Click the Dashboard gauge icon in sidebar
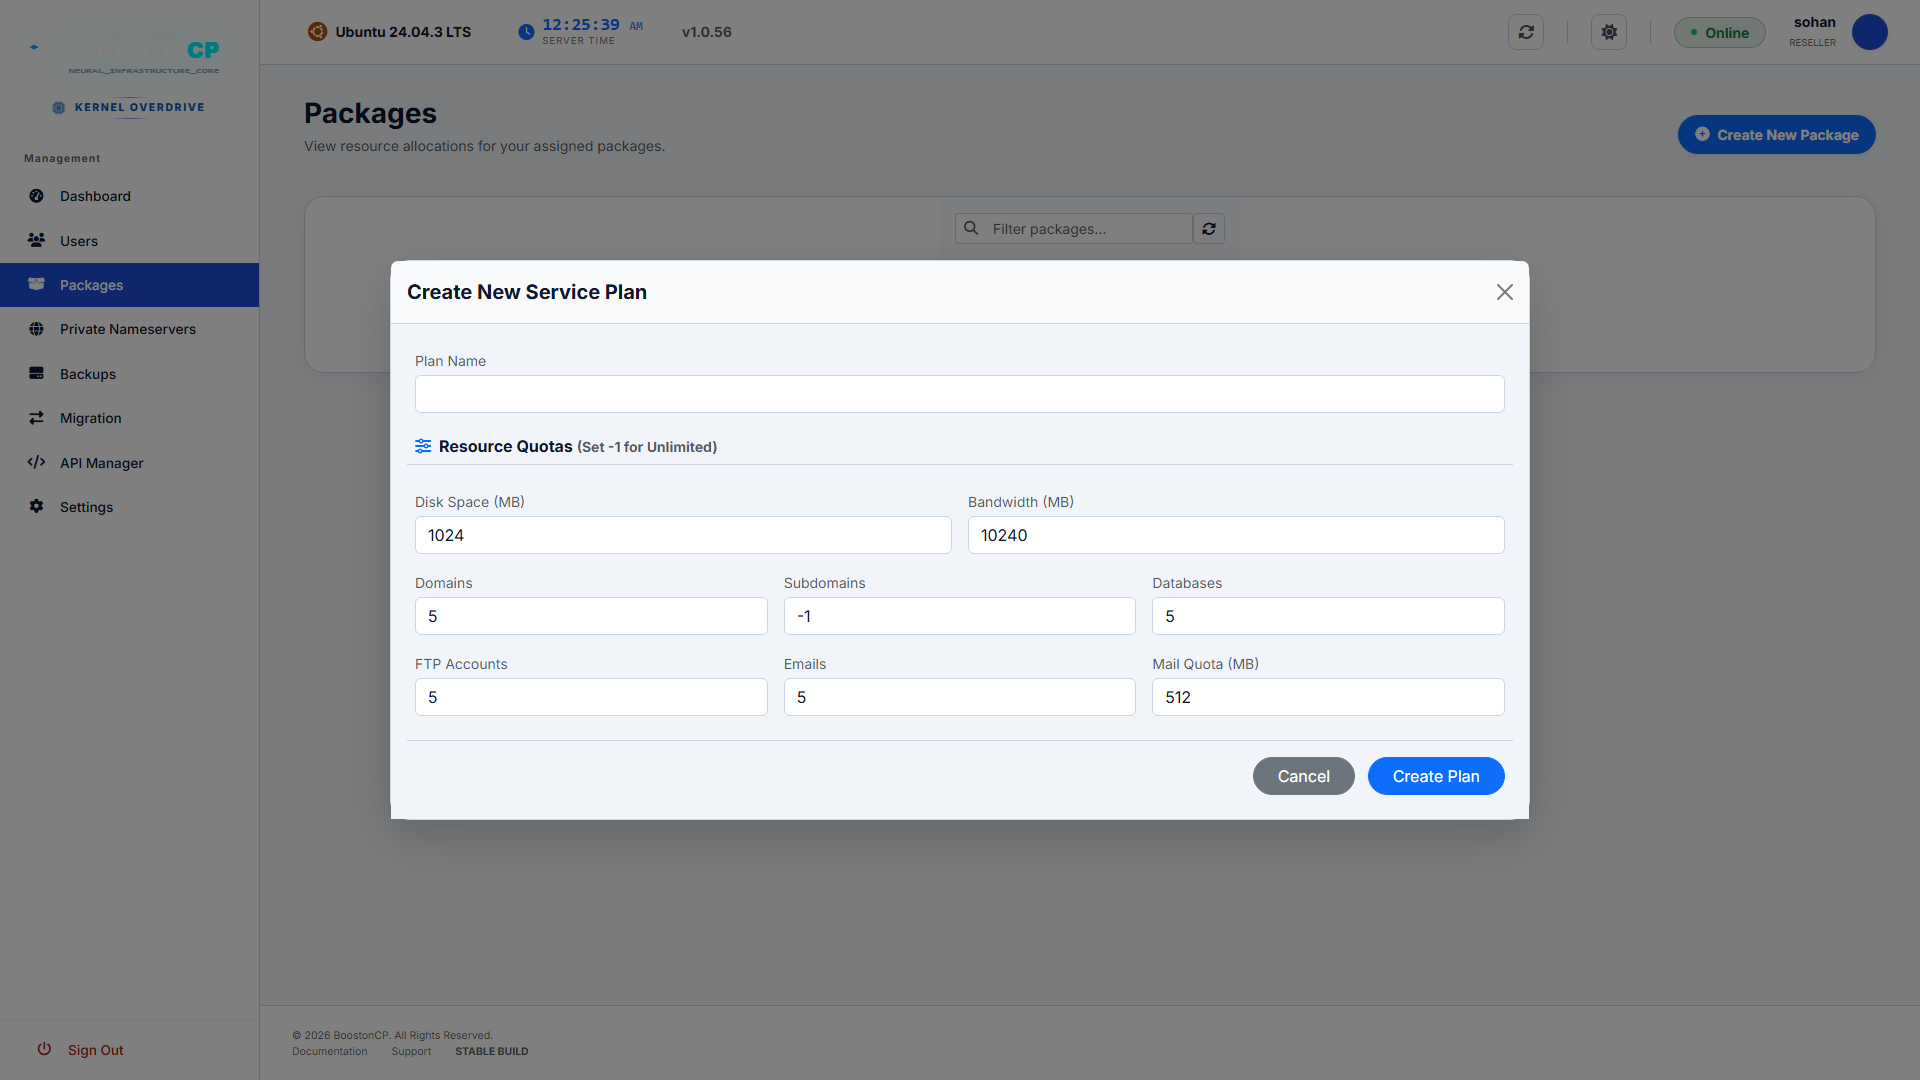Viewport: 1920px width, 1080px height. pos(36,196)
